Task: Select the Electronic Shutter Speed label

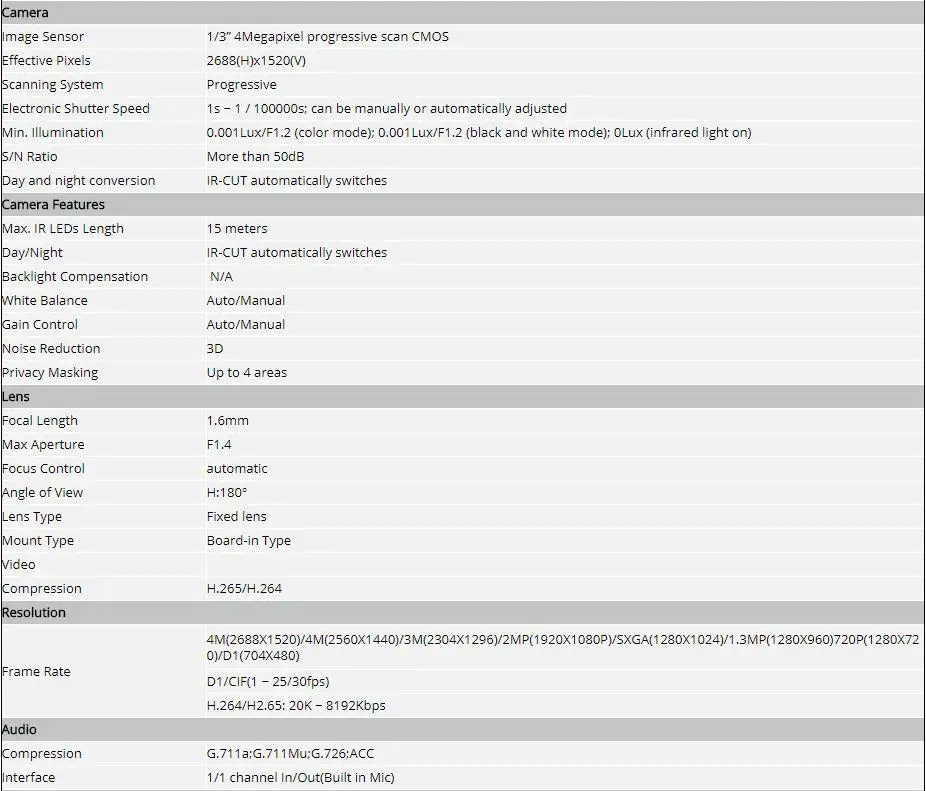Action: point(76,109)
